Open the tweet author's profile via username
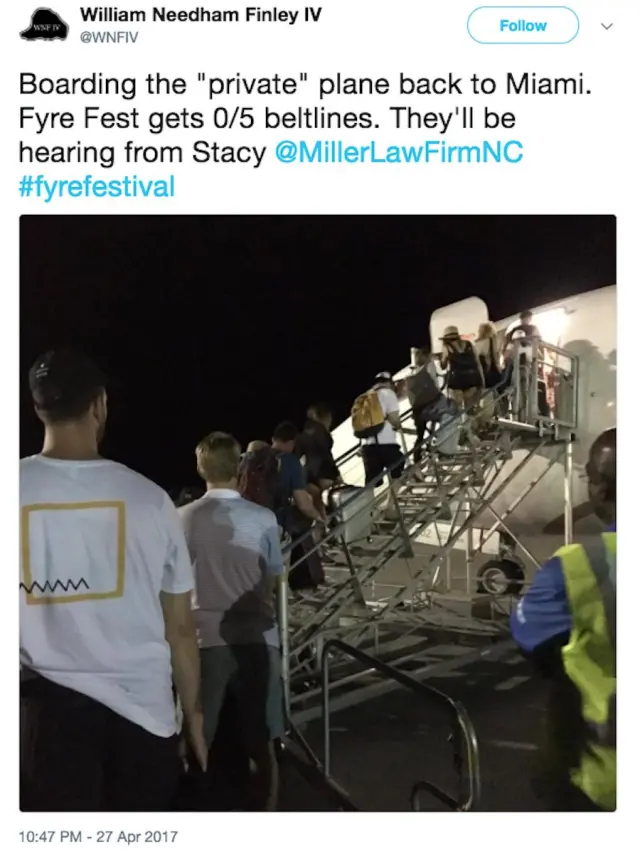The height and width of the screenshot is (857, 640). 109,37
